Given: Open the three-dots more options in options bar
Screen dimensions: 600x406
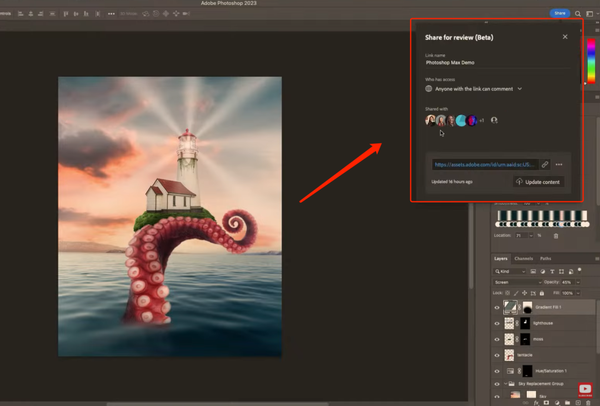Looking at the screenshot, I should coord(111,14).
